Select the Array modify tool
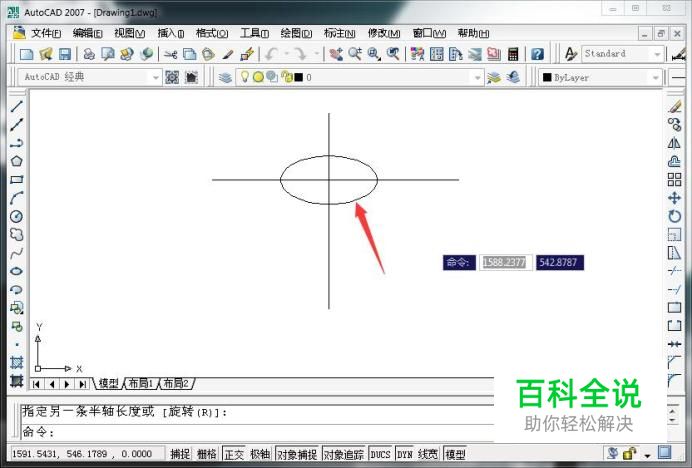692x468 pixels. 674,179
